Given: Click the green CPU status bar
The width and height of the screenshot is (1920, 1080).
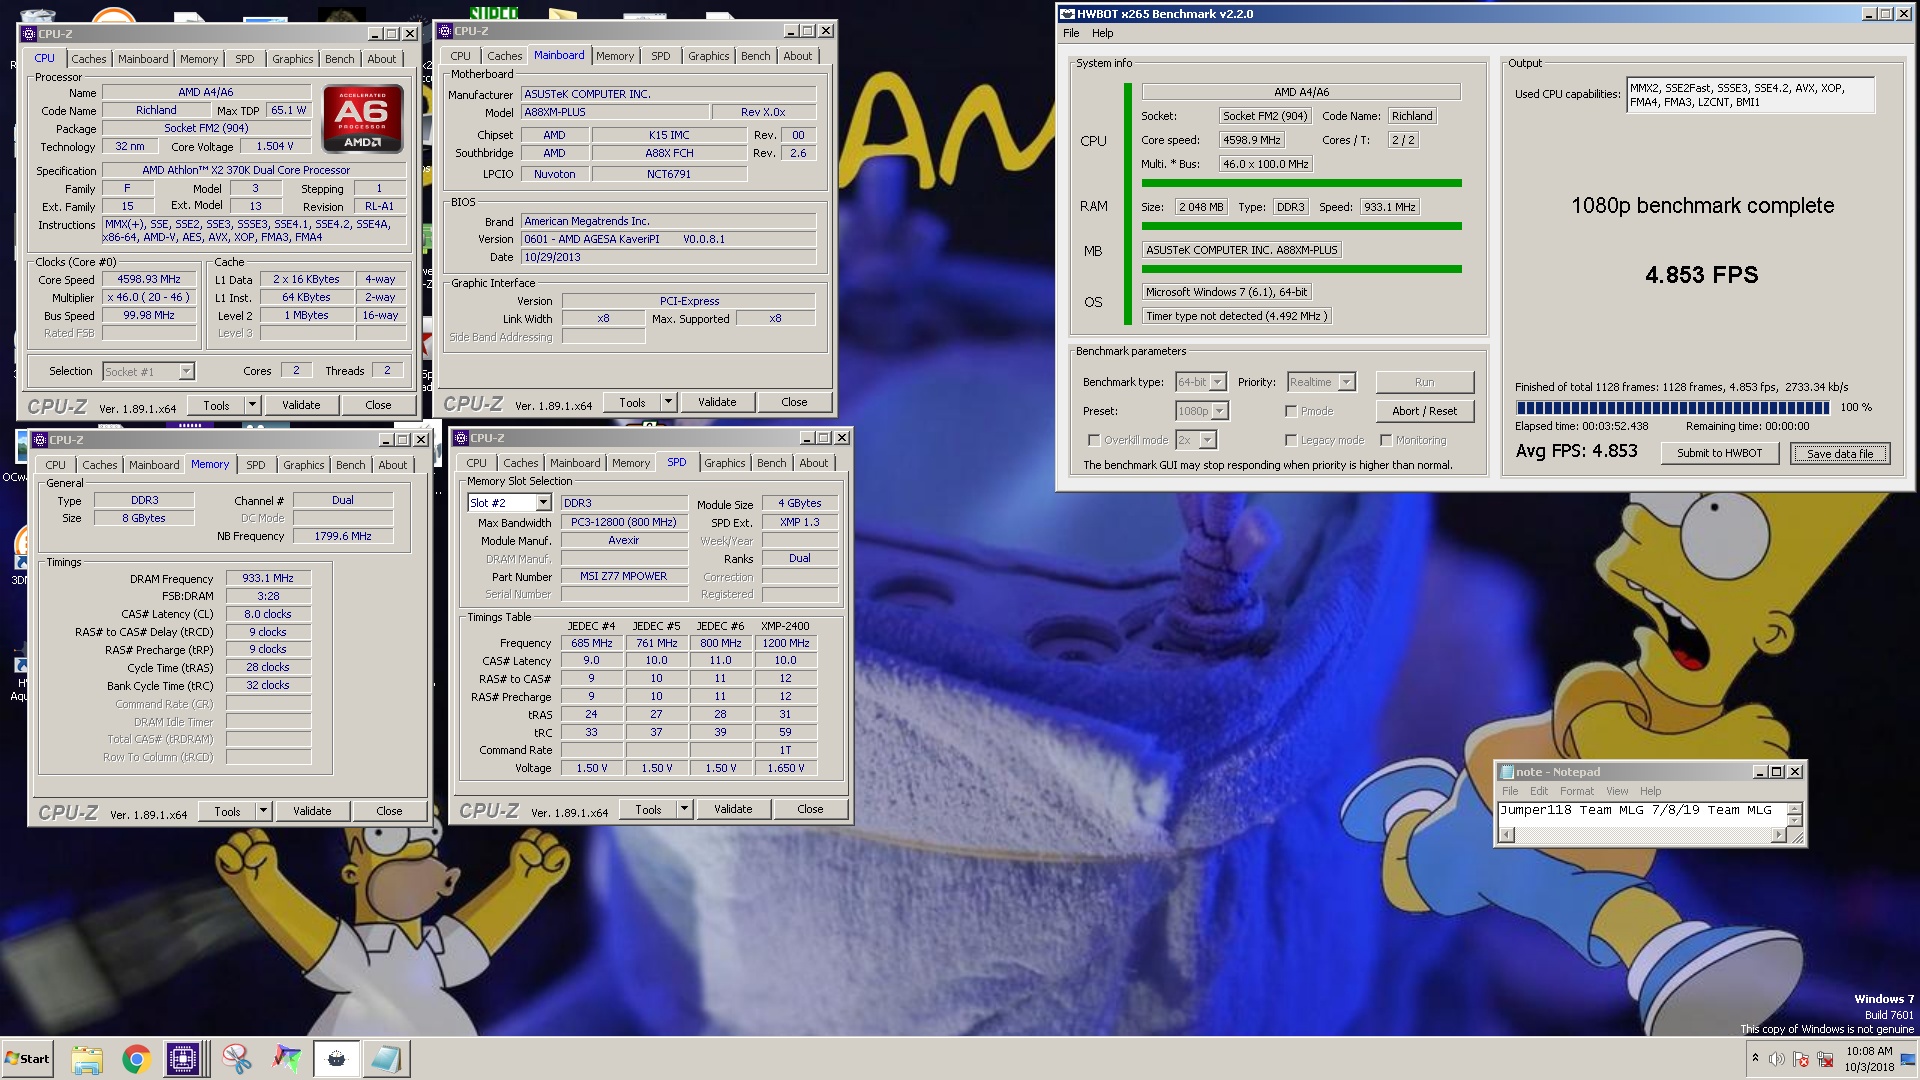Looking at the screenshot, I should [1301, 183].
